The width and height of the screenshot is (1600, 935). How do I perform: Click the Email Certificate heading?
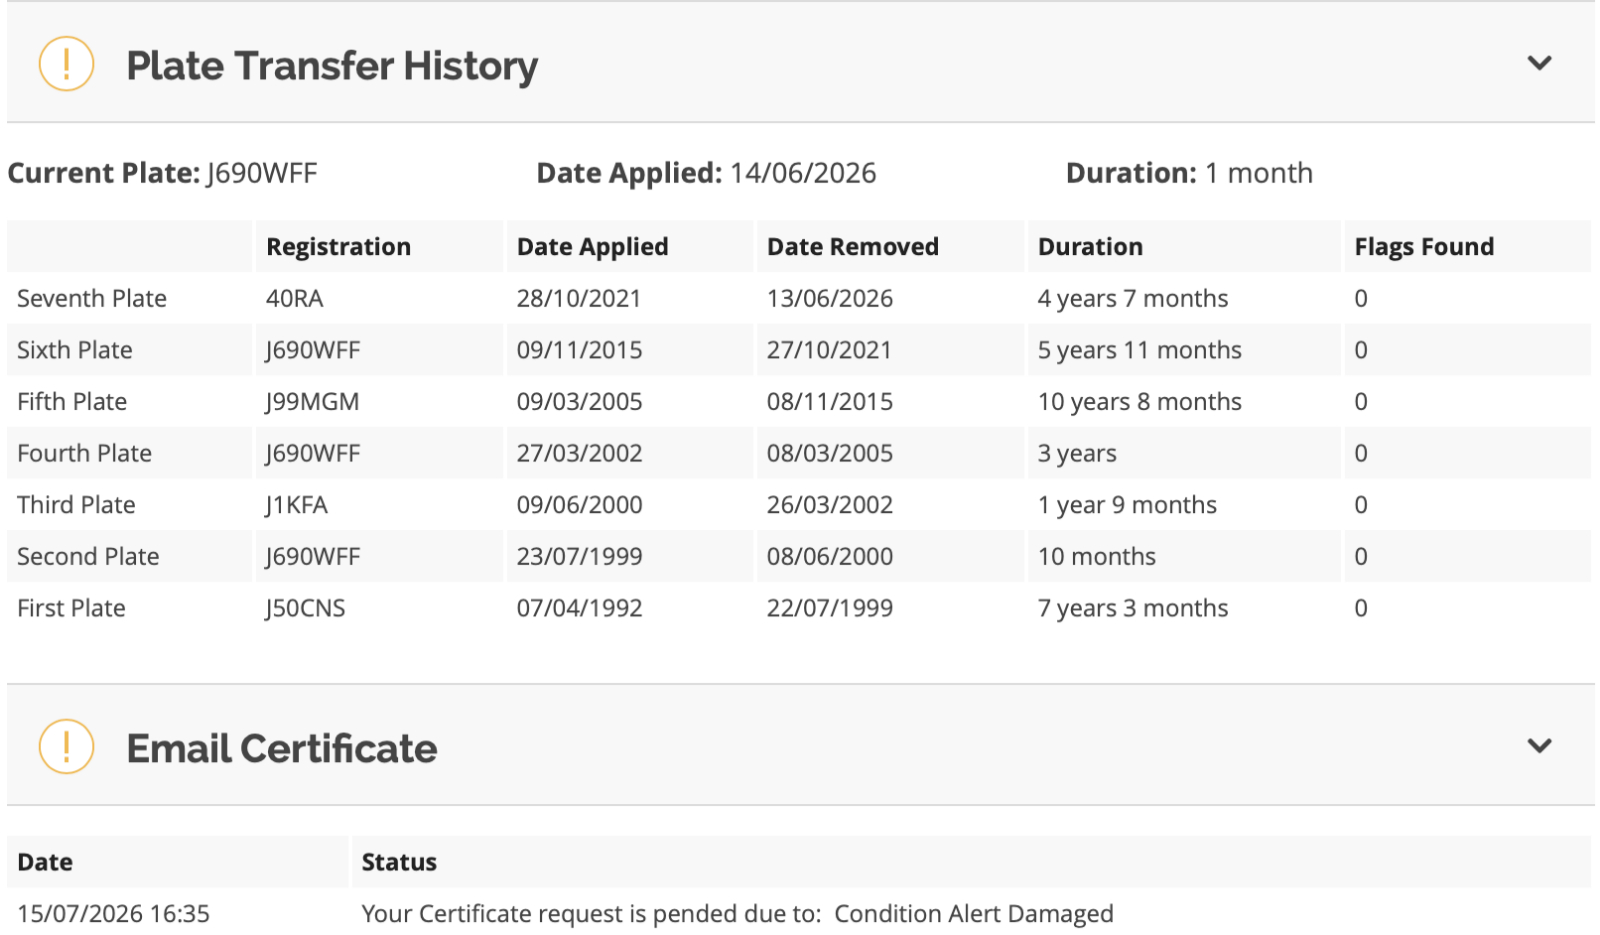click(282, 748)
